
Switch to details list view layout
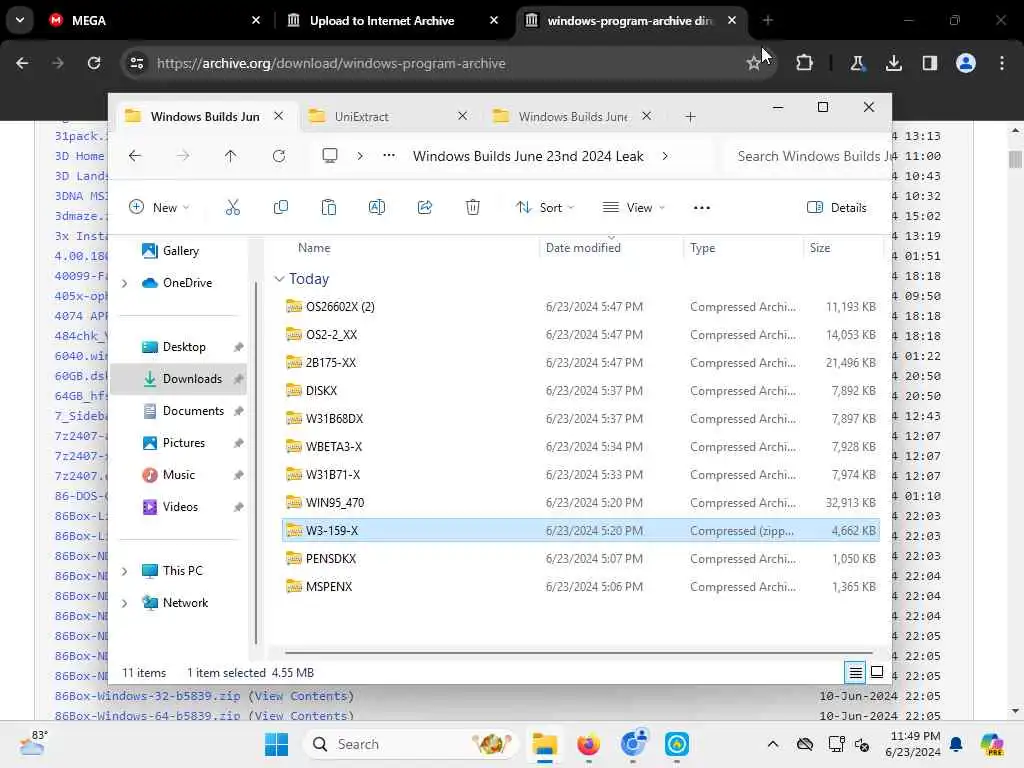(856, 672)
